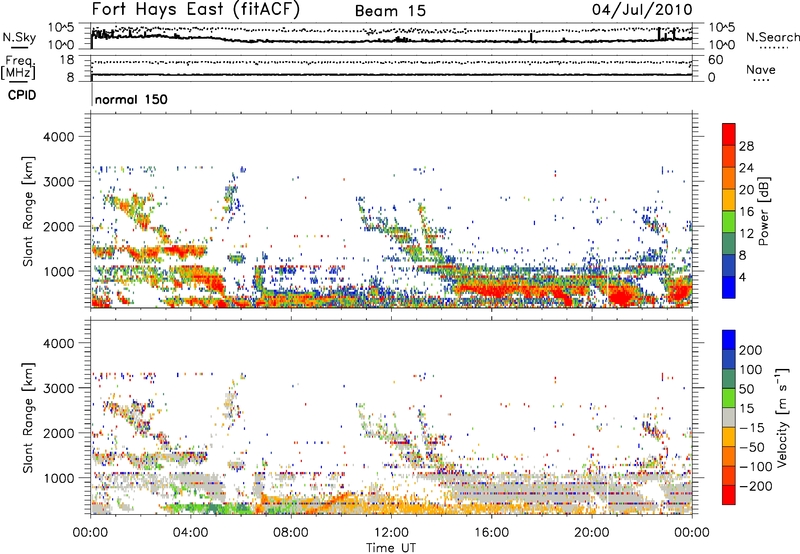Viewport: 800px width, 554px height.
Task: Pick the red top segment of power colorbar
Action: 729,134
